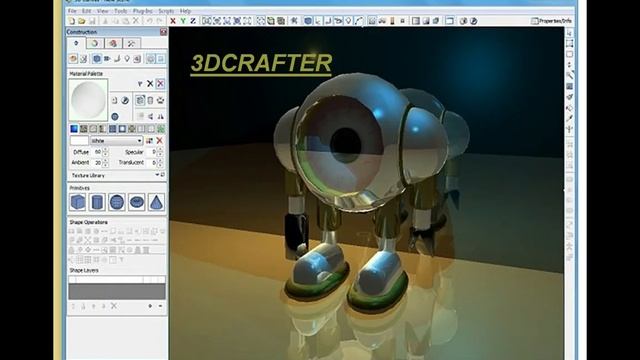Click the black X icon in Material Palette
The width and height of the screenshot is (640, 360).
pyautogui.click(x=150, y=84)
